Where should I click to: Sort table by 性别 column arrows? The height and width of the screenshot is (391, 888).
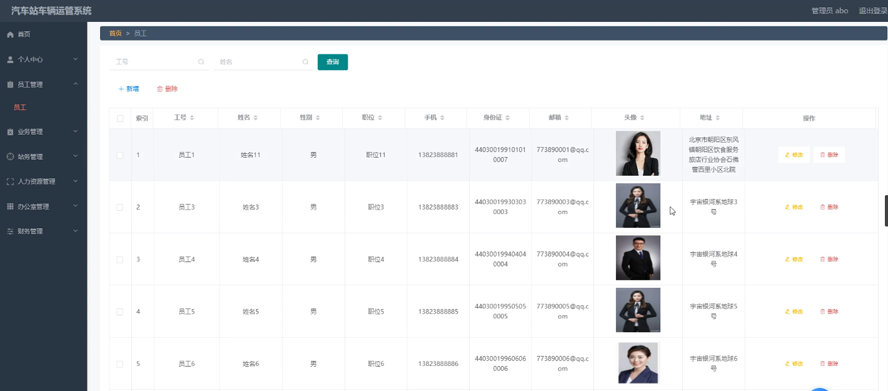point(318,118)
